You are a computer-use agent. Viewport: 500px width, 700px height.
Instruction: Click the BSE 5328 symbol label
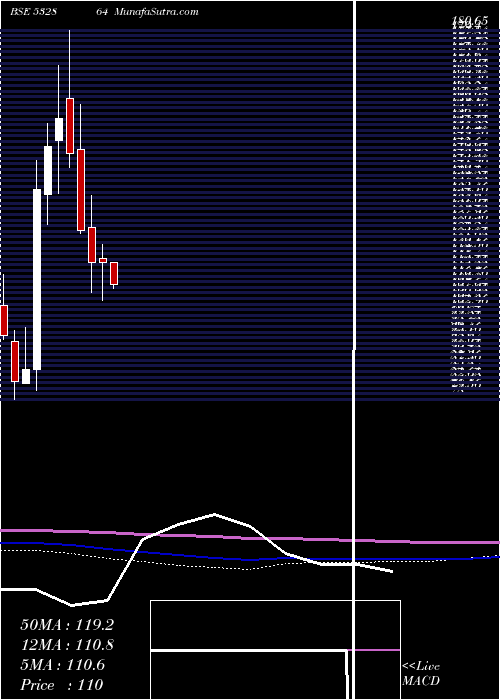coord(33,12)
